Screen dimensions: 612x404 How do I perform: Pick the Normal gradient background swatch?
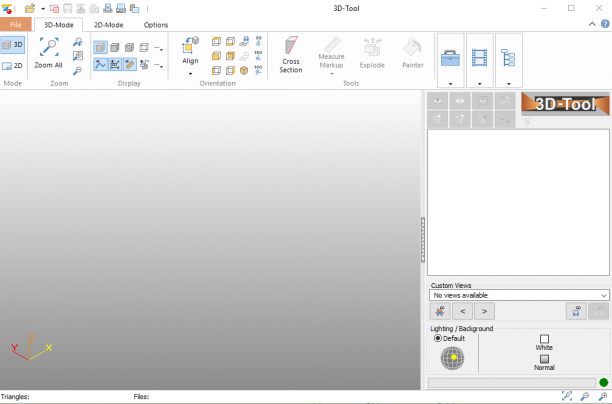pyautogui.click(x=544, y=358)
